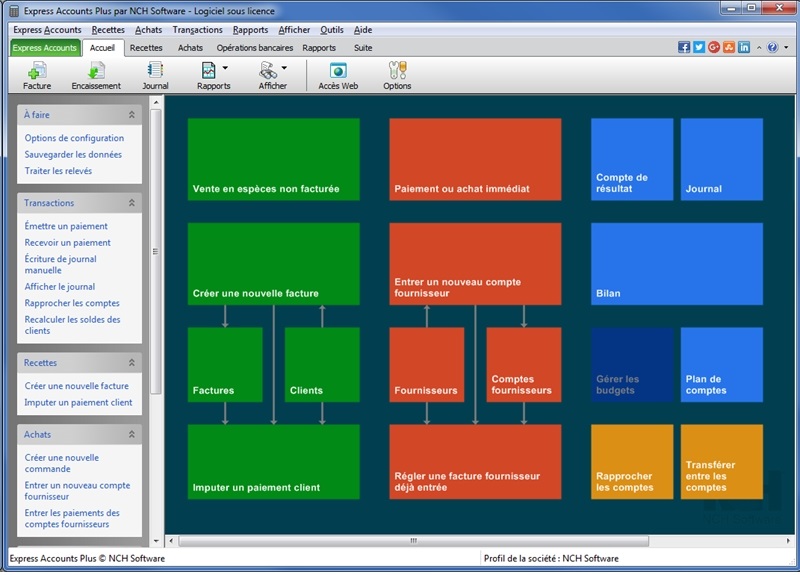Click Régler une facture fournisseur déjà entrée tile
Image resolution: width=800 pixels, height=575 pixels.
tap(475, 462)
